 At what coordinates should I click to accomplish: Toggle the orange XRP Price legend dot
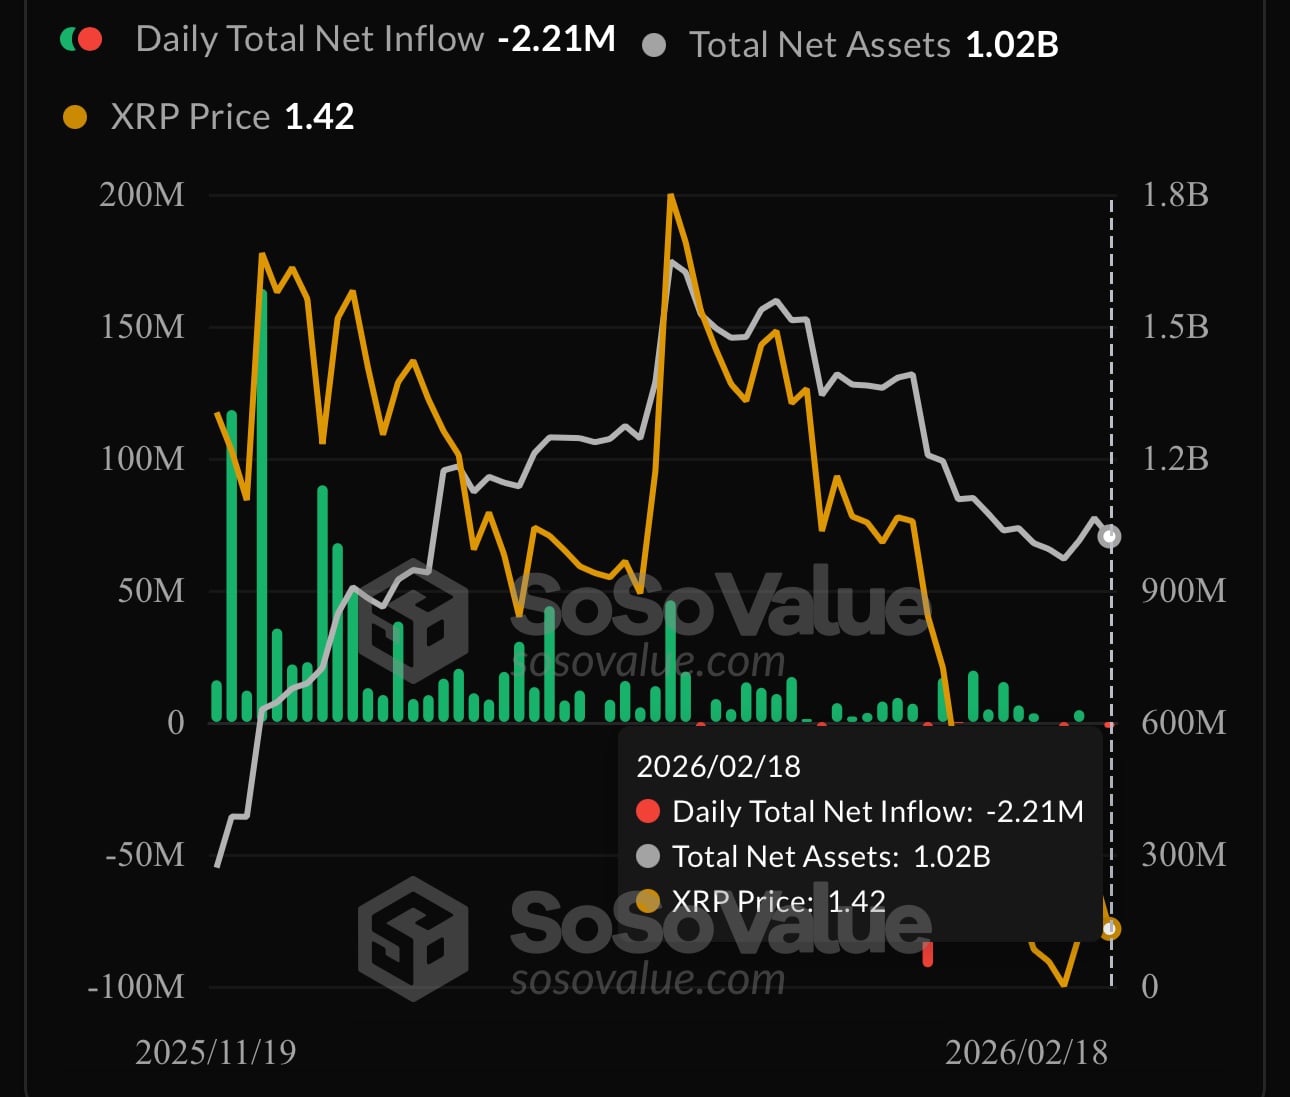tap(75, 118)
